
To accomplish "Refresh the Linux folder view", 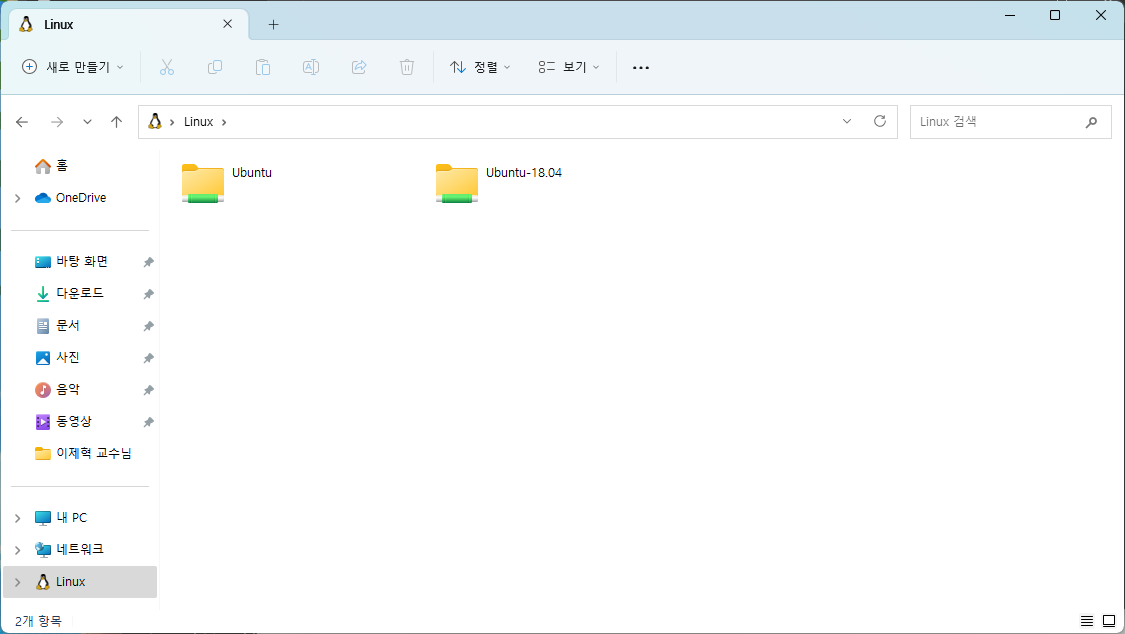I will point(880,121).
